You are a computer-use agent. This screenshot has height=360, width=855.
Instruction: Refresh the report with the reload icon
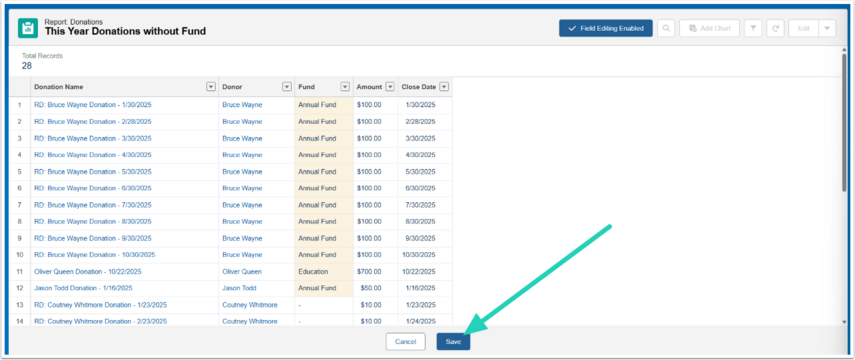775,28
